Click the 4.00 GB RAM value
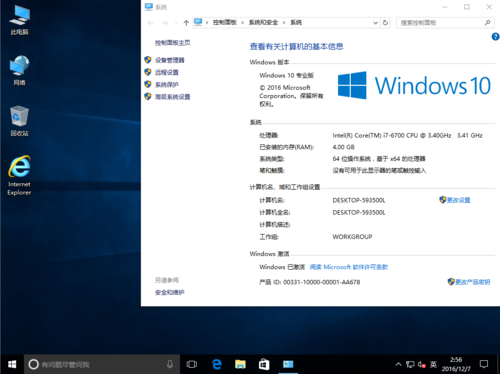Image resolution: width=500 pixels, height=374 pixels. click(343, 147)
